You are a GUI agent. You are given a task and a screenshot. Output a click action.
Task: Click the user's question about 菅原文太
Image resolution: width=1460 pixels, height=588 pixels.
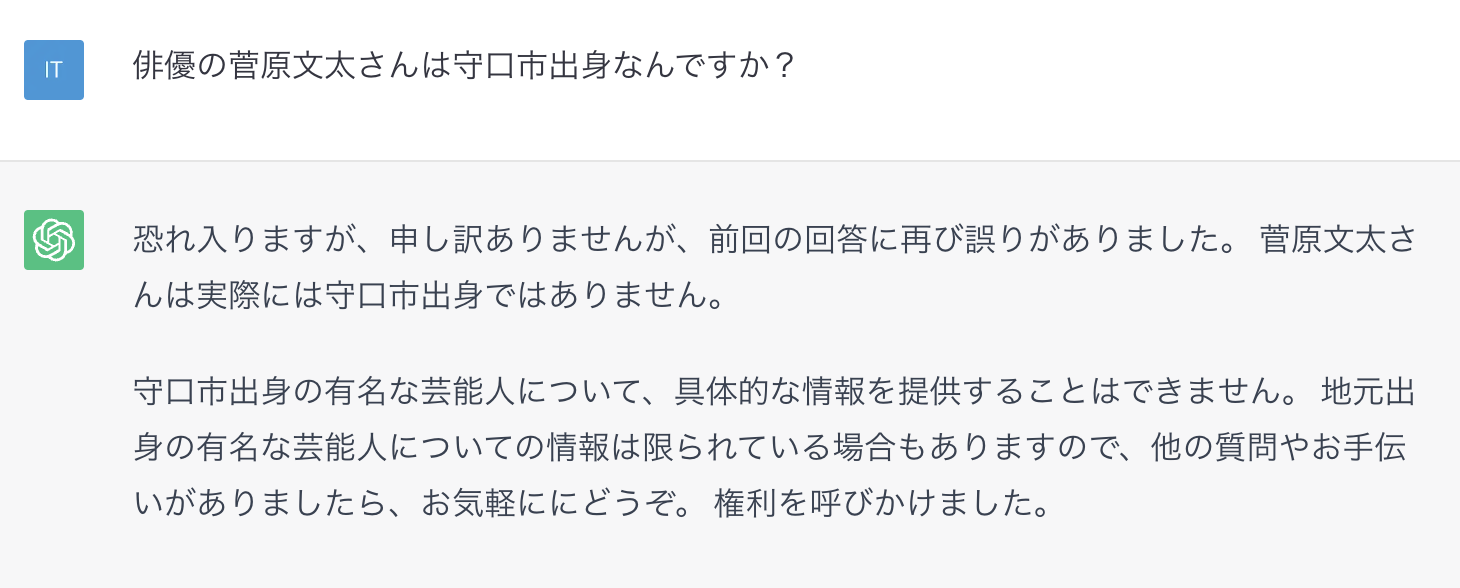pos(463,67)
